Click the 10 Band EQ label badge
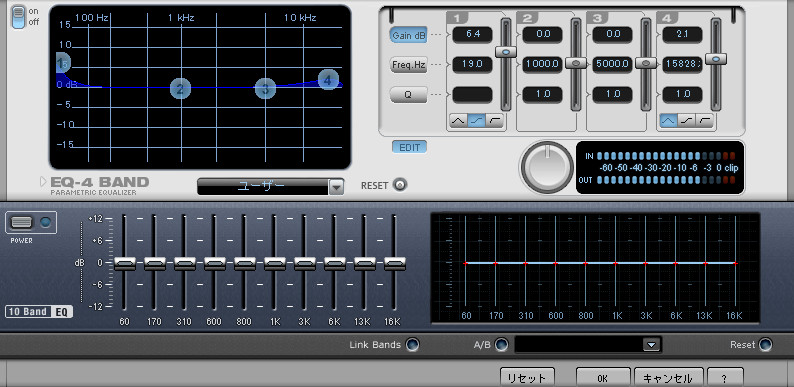The image size is (794, 387). (39, 312)
